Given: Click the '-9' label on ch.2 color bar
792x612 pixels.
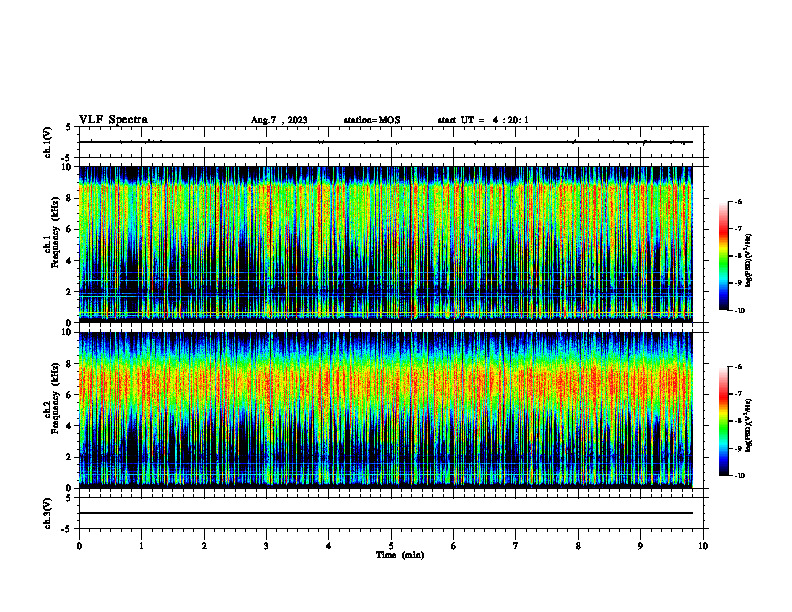Looking at the screenshot, I should tap(738, 448).
